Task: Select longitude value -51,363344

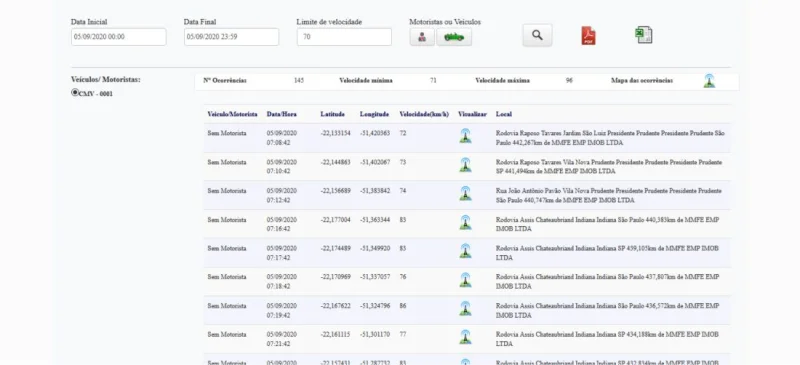Action: [x=374, y=220]
